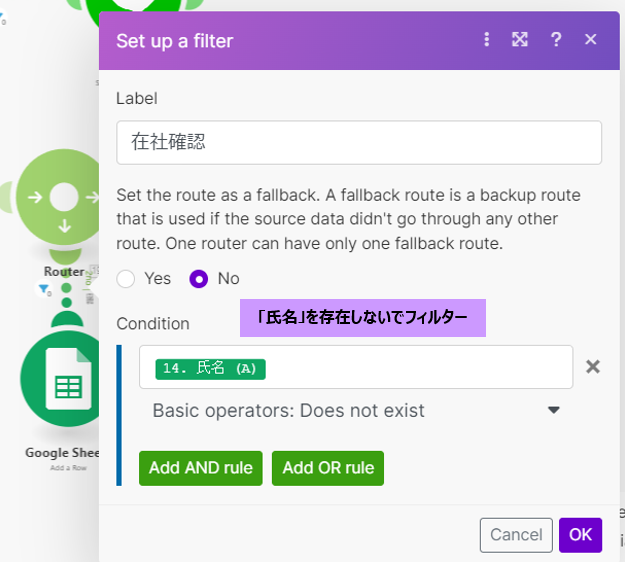This screenshot has width=625, height=562.
Task: Close the Set up a filter dialog
Action: coord(590,39)
